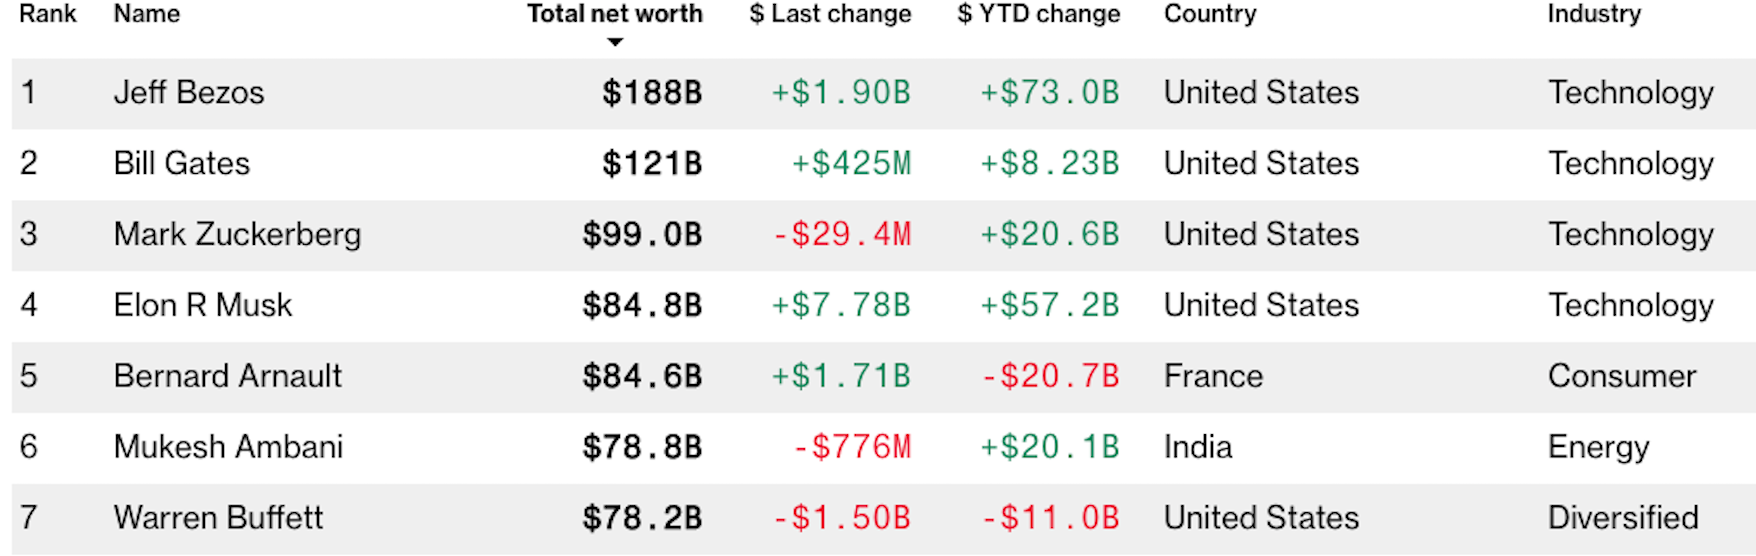The width and height of the screenshot is (1756, 556).
Task: Click France in Bernard Arnault's row
Action: click(1213, 377)
